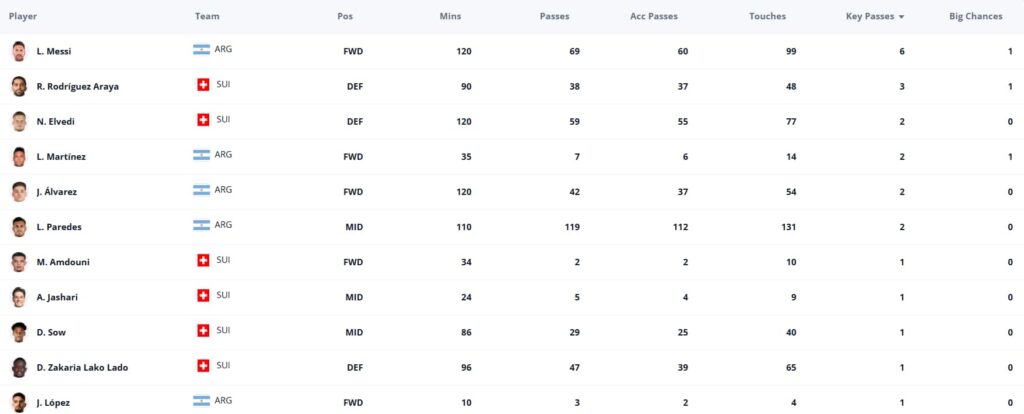Click J. López's avatar thumbnail
Viewport: 1024px width, 414px height.
pyautogui.click(x=19, y=402)
